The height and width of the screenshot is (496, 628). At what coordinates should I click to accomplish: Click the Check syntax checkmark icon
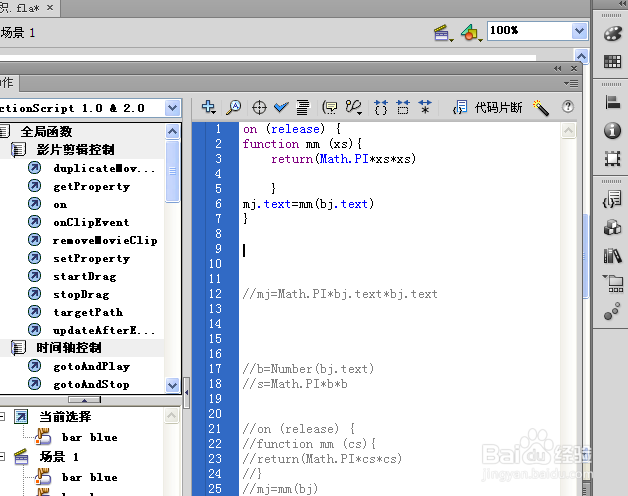[281, 107]
